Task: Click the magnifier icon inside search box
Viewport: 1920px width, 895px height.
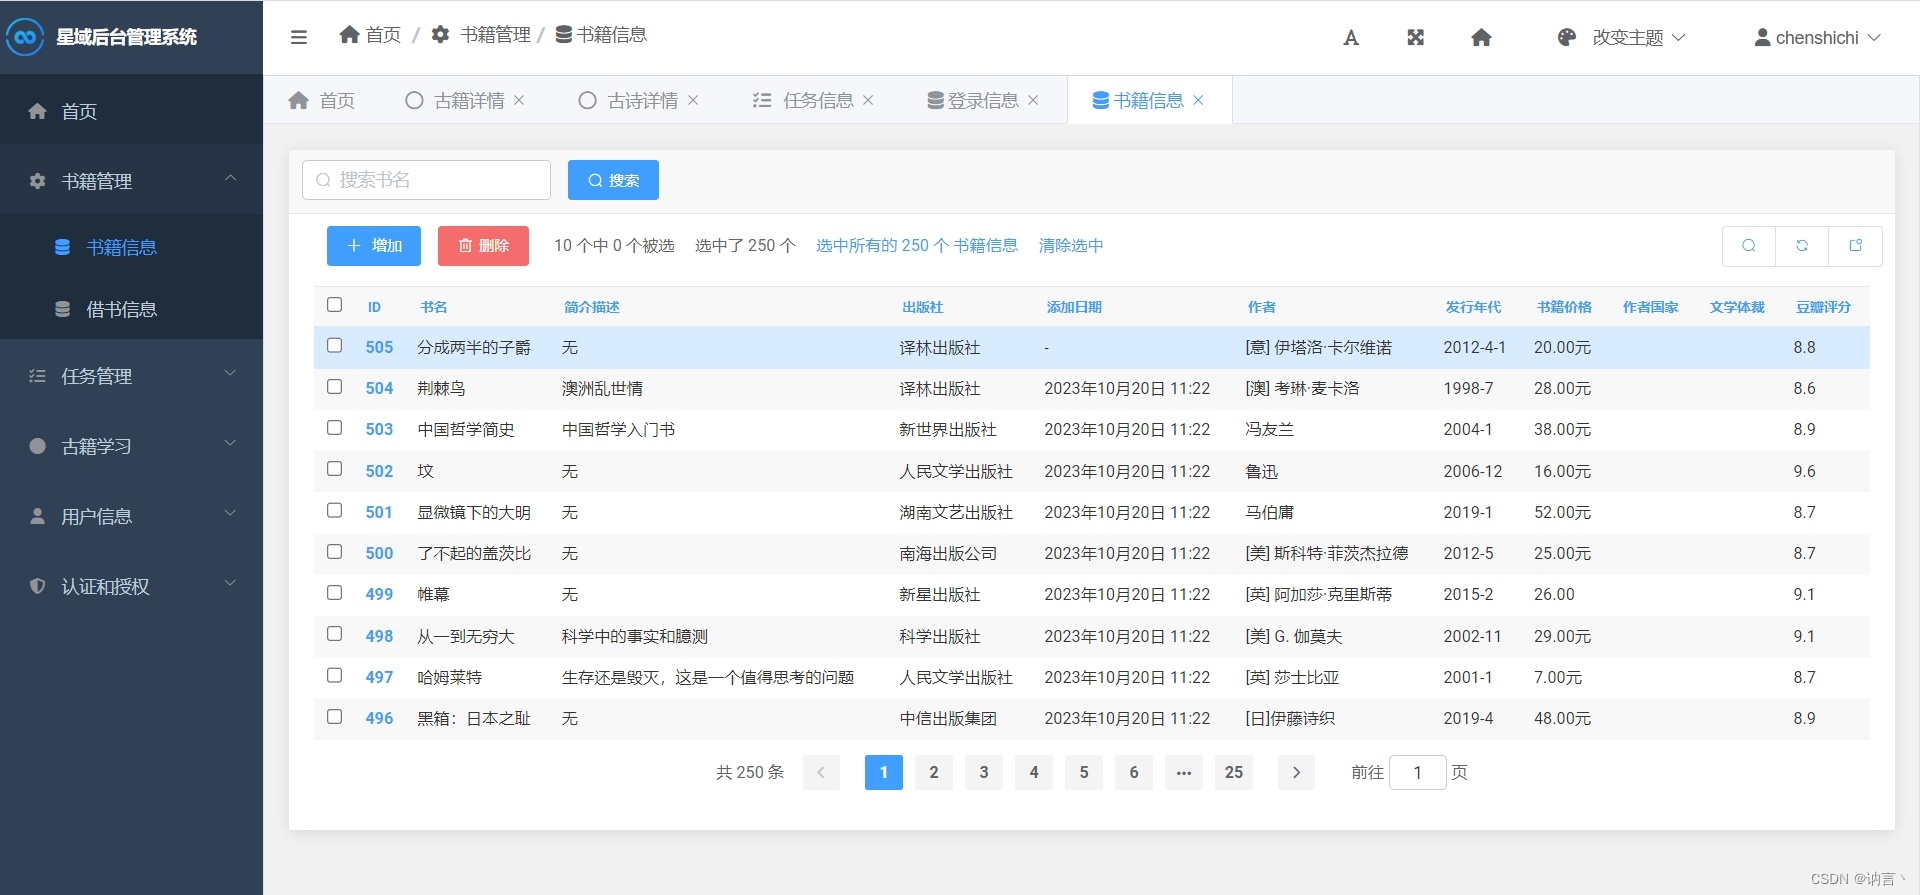Action: tap(323, 180)
